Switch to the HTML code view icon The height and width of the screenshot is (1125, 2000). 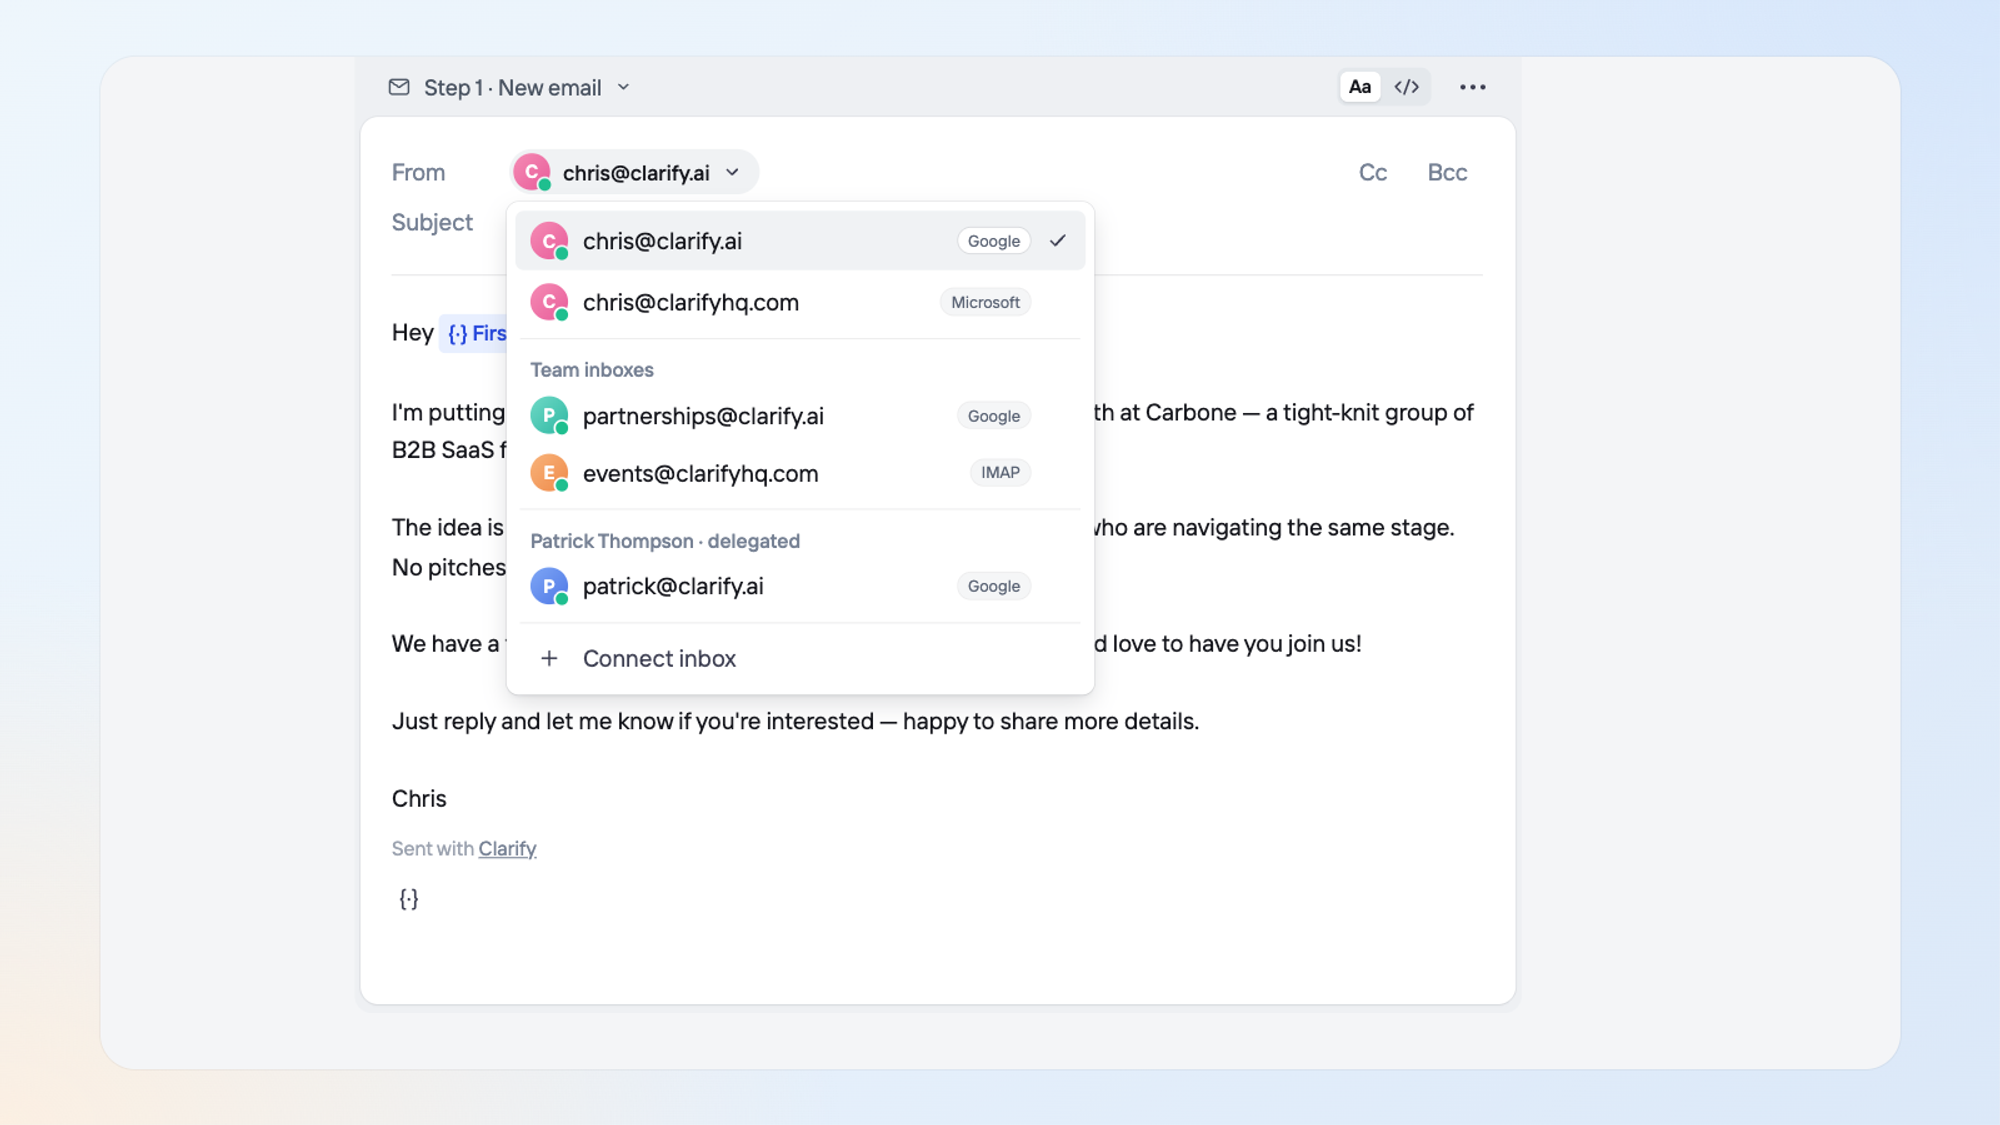(x=1406, y=87)
